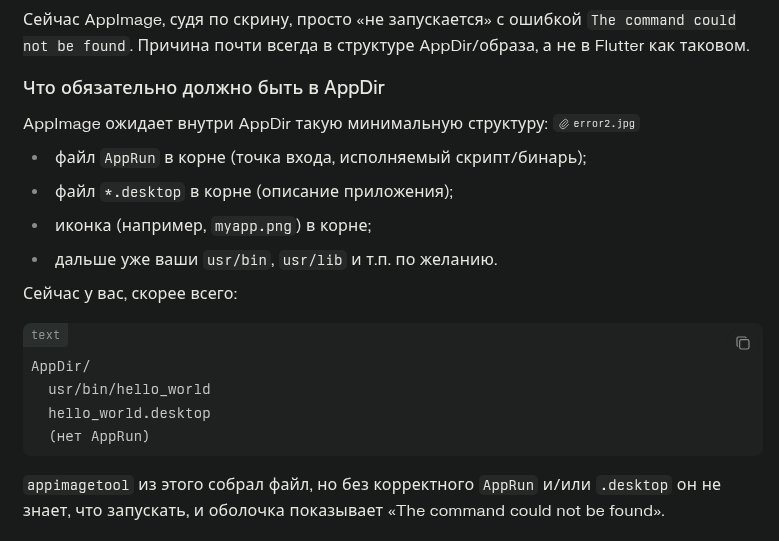Click the bullet point before "иконка" item
Viewport: 779px width, 541px height.
coord(35,226)
